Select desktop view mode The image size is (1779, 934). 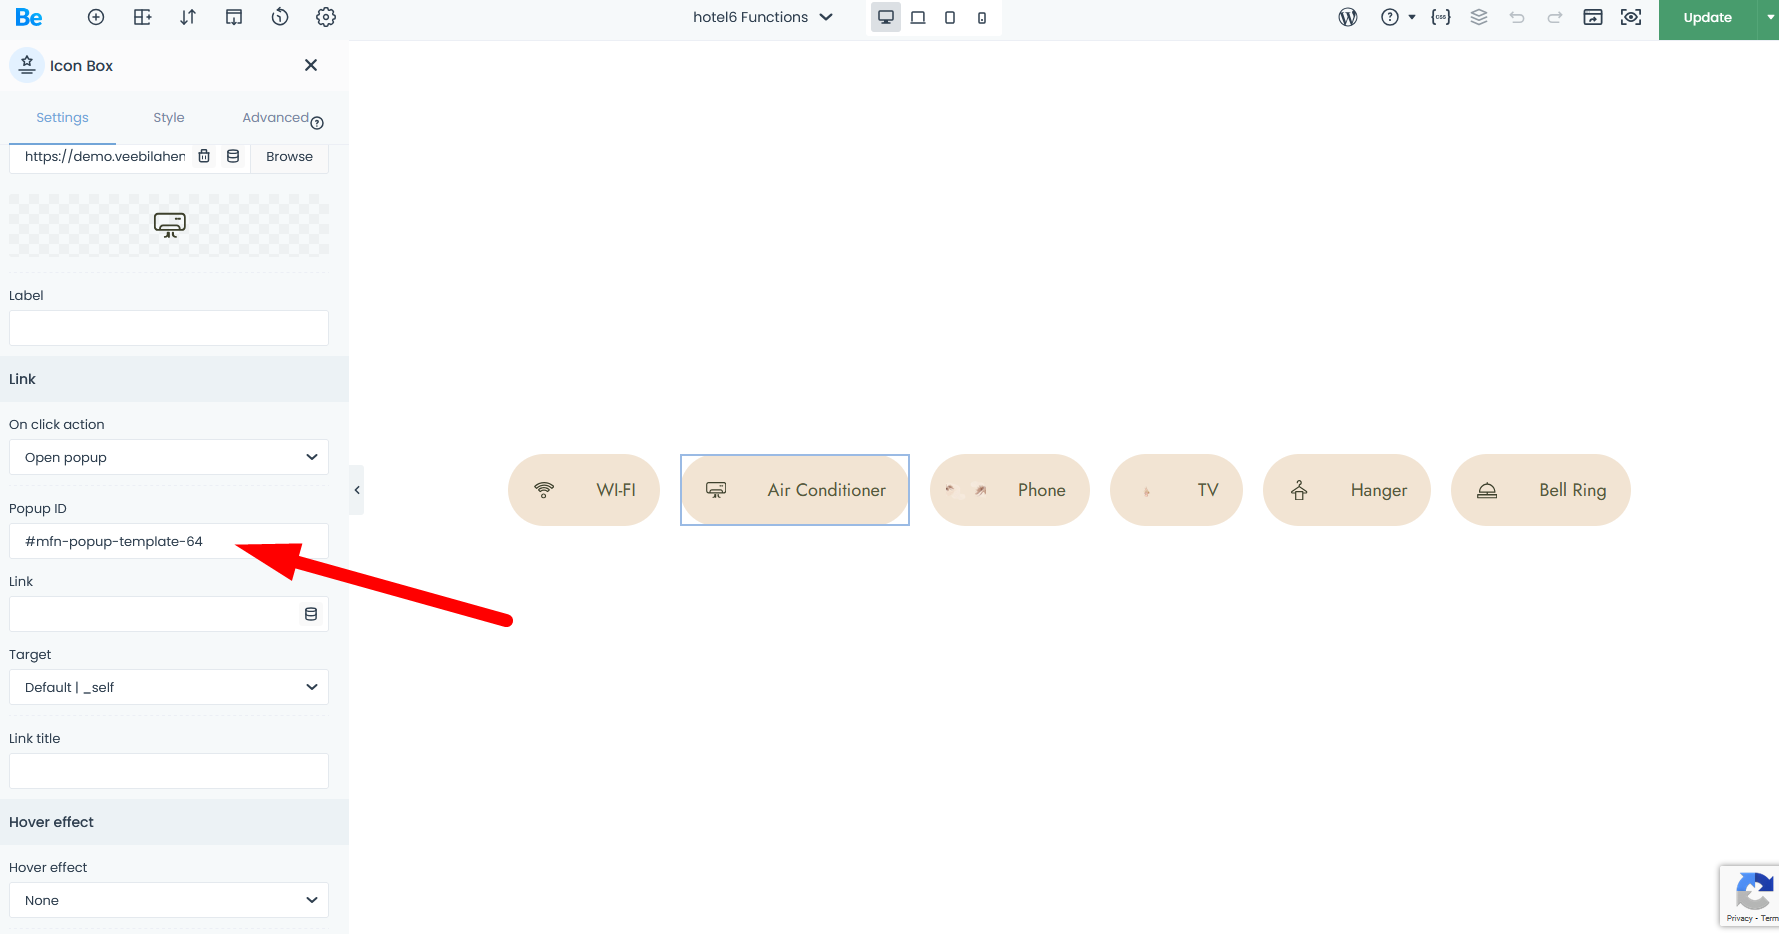coord(886,17)
